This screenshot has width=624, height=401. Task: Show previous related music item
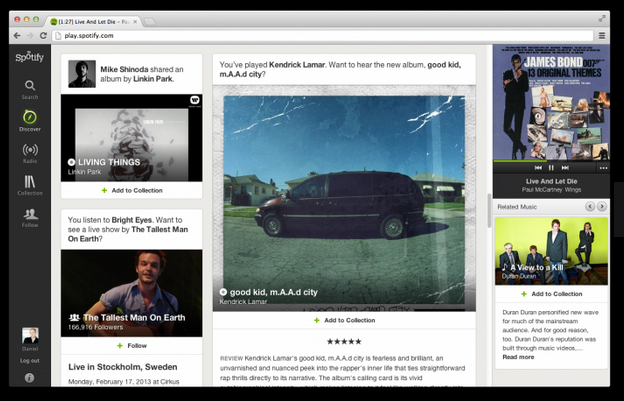590,206
